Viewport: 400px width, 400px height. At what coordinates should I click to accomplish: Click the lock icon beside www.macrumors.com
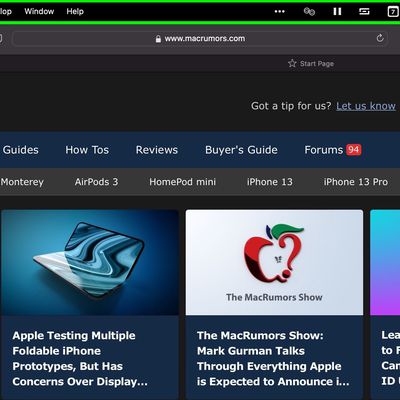coord(158,39)
